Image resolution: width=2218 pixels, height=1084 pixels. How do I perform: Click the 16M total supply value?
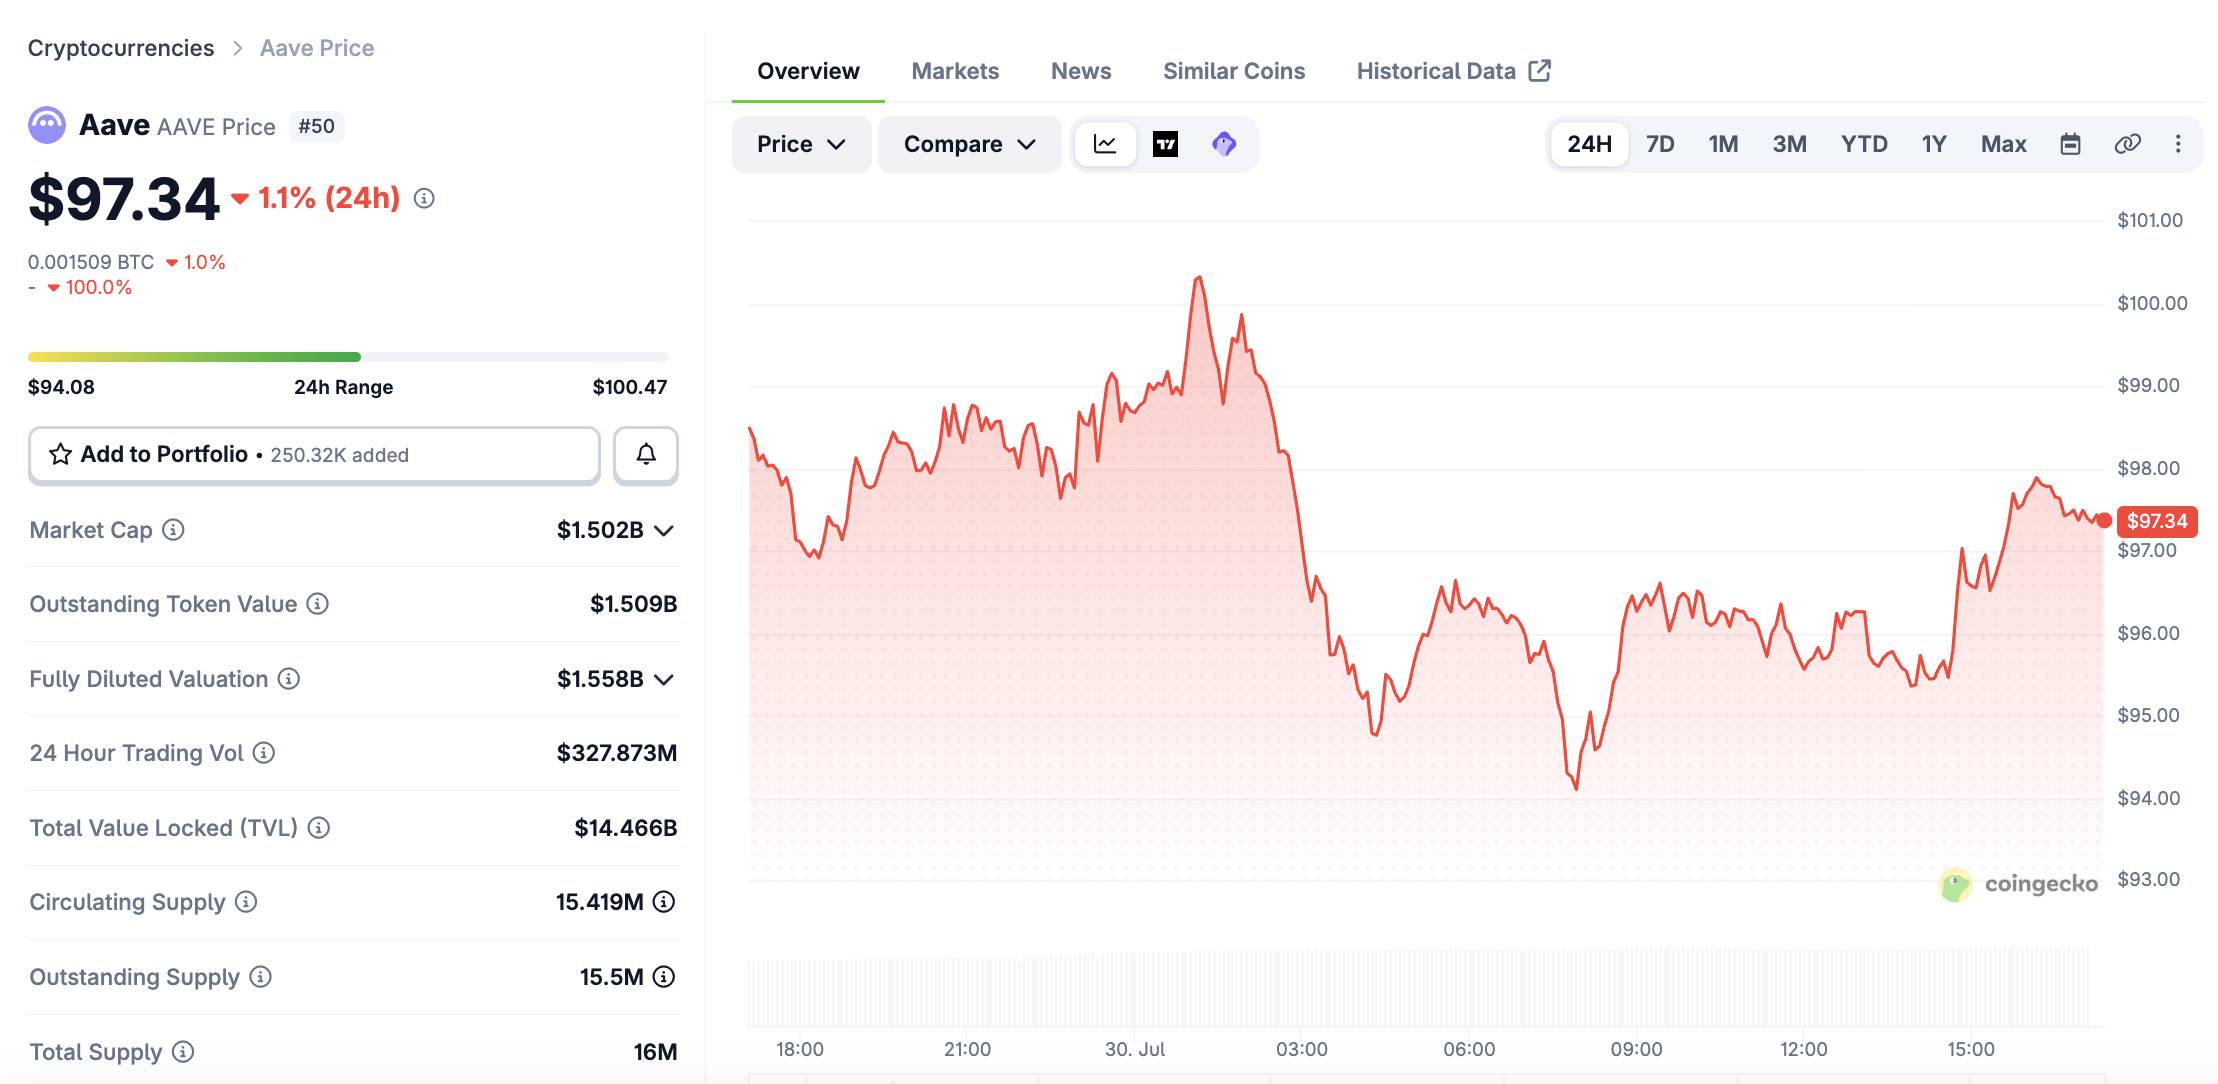(x=655, y=1052)
